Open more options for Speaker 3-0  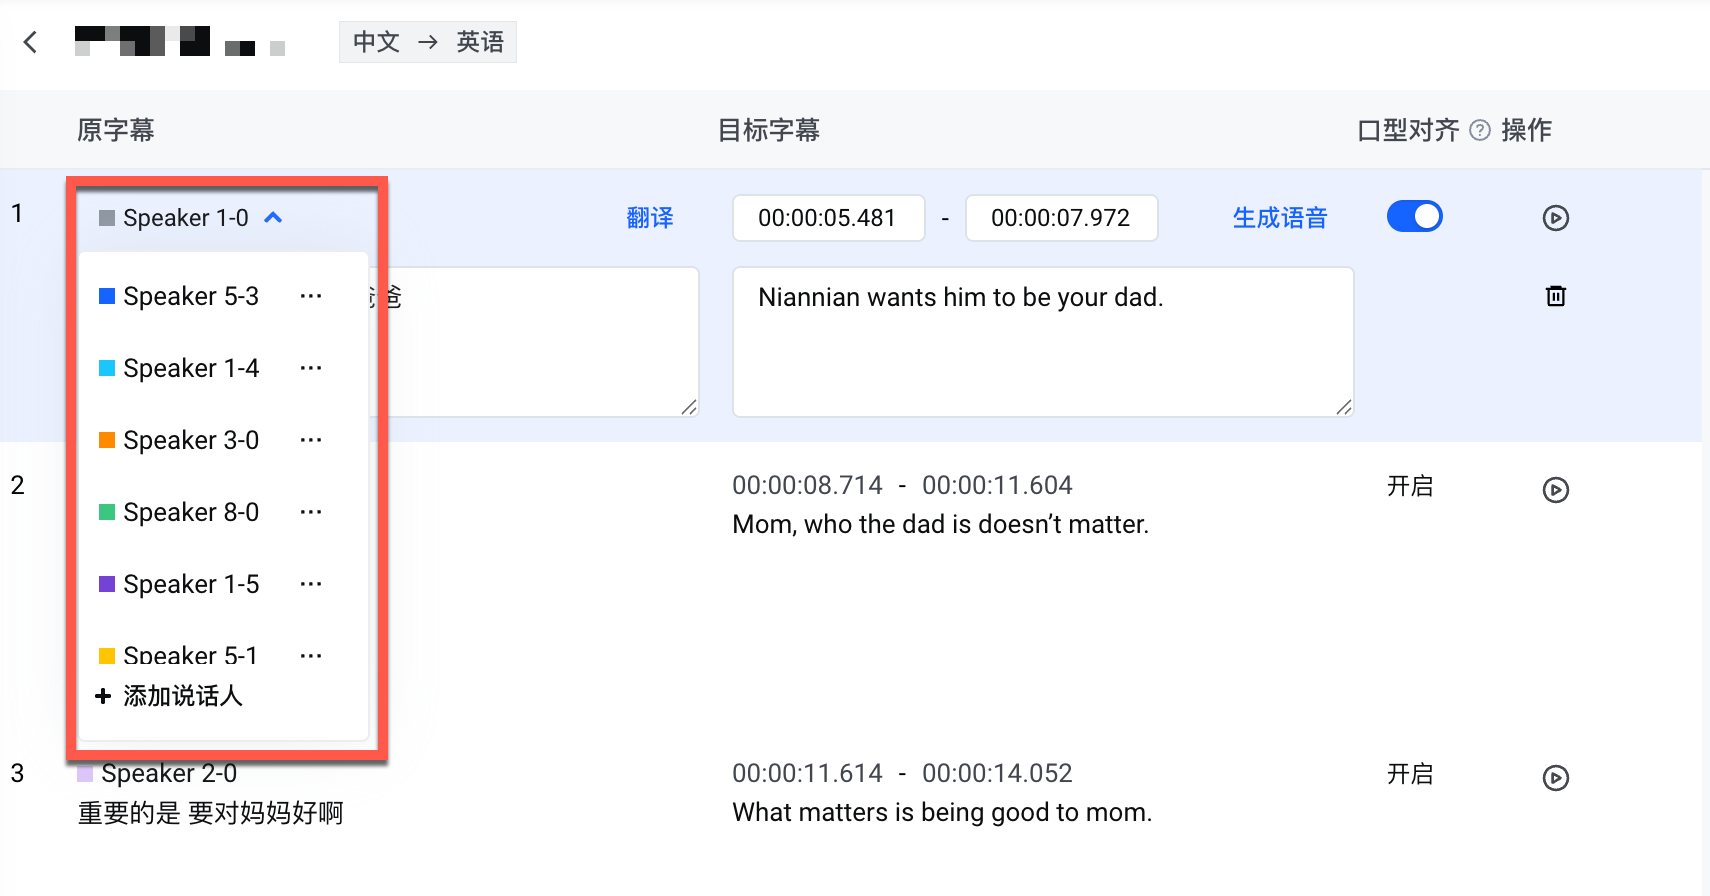tap(311, 440)
